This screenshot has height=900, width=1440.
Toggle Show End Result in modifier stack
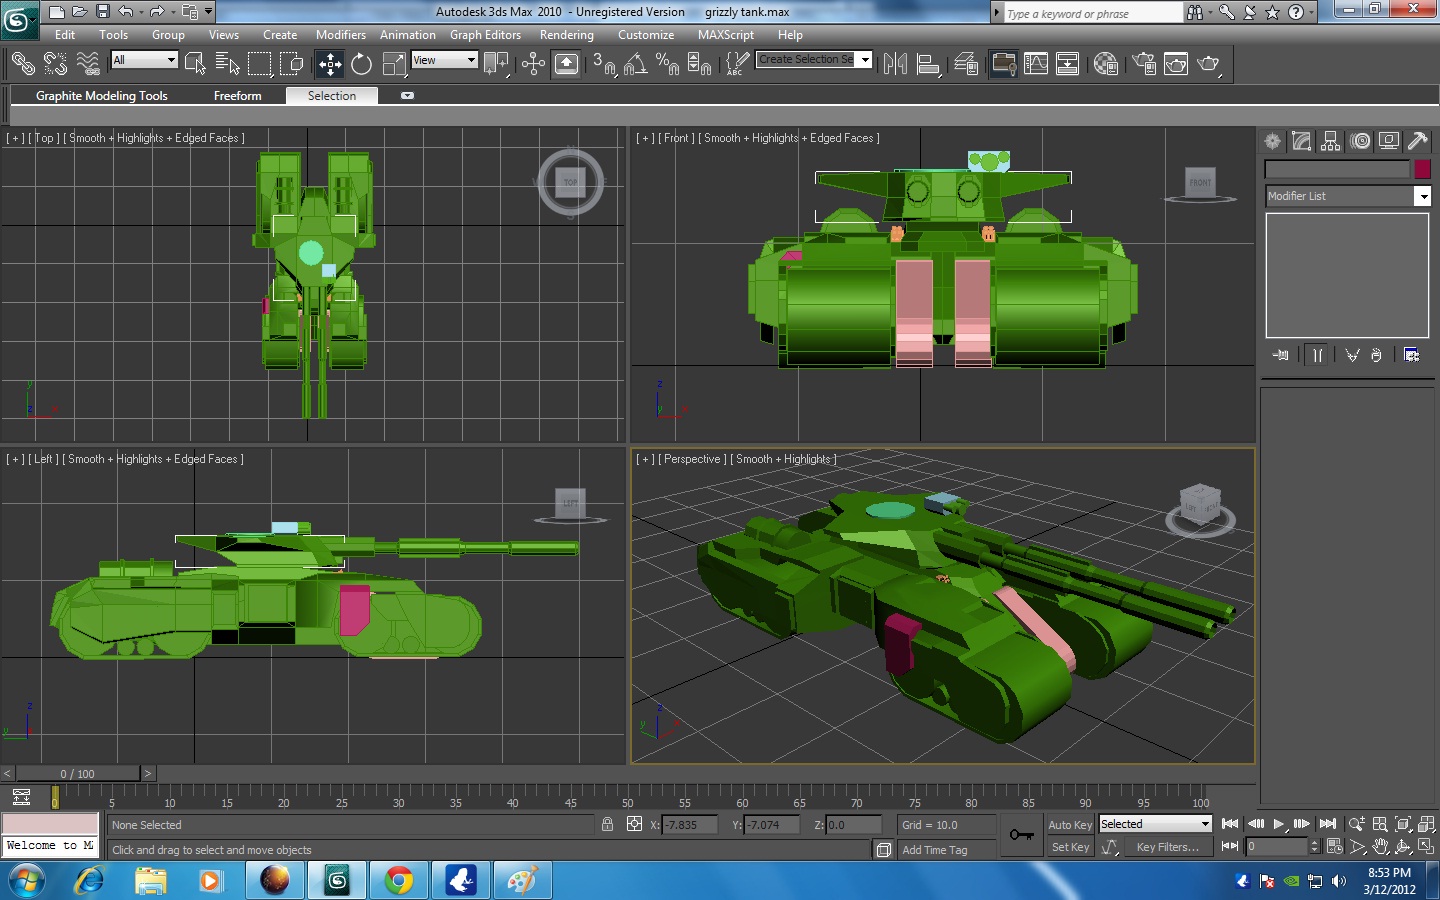tap(1318, 355)
